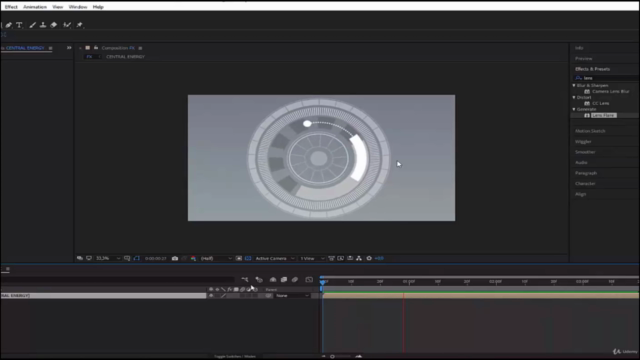Click the effects search field containing 'lens'
The image size is (640, 360).
click(x=606, y=78)
